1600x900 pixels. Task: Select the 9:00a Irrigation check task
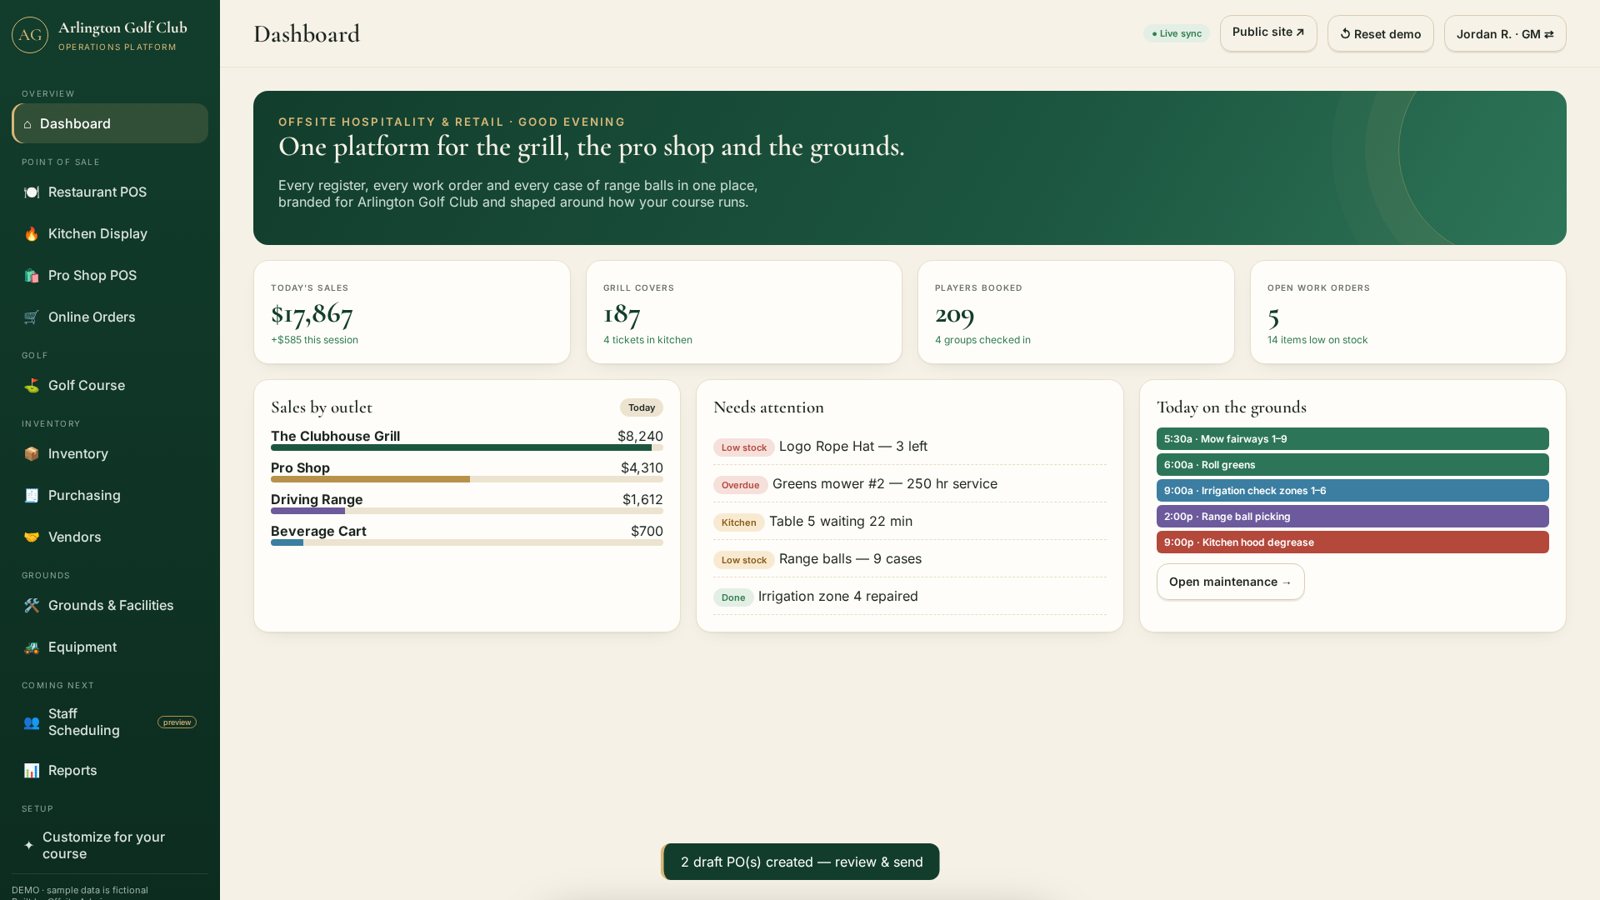[x=1352, y=491]
